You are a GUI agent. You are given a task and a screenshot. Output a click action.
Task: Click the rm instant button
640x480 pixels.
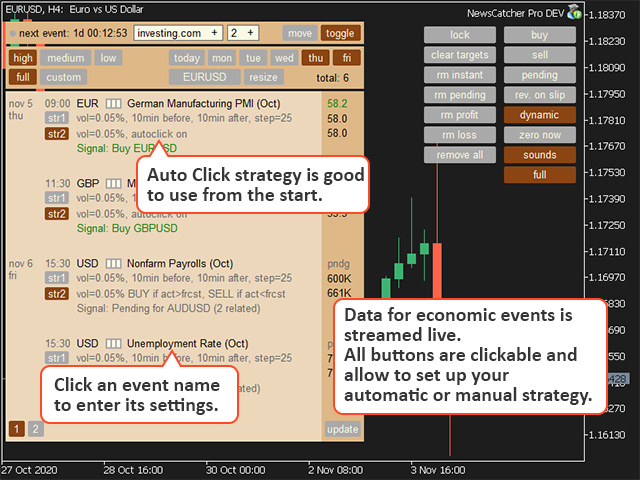460,75
